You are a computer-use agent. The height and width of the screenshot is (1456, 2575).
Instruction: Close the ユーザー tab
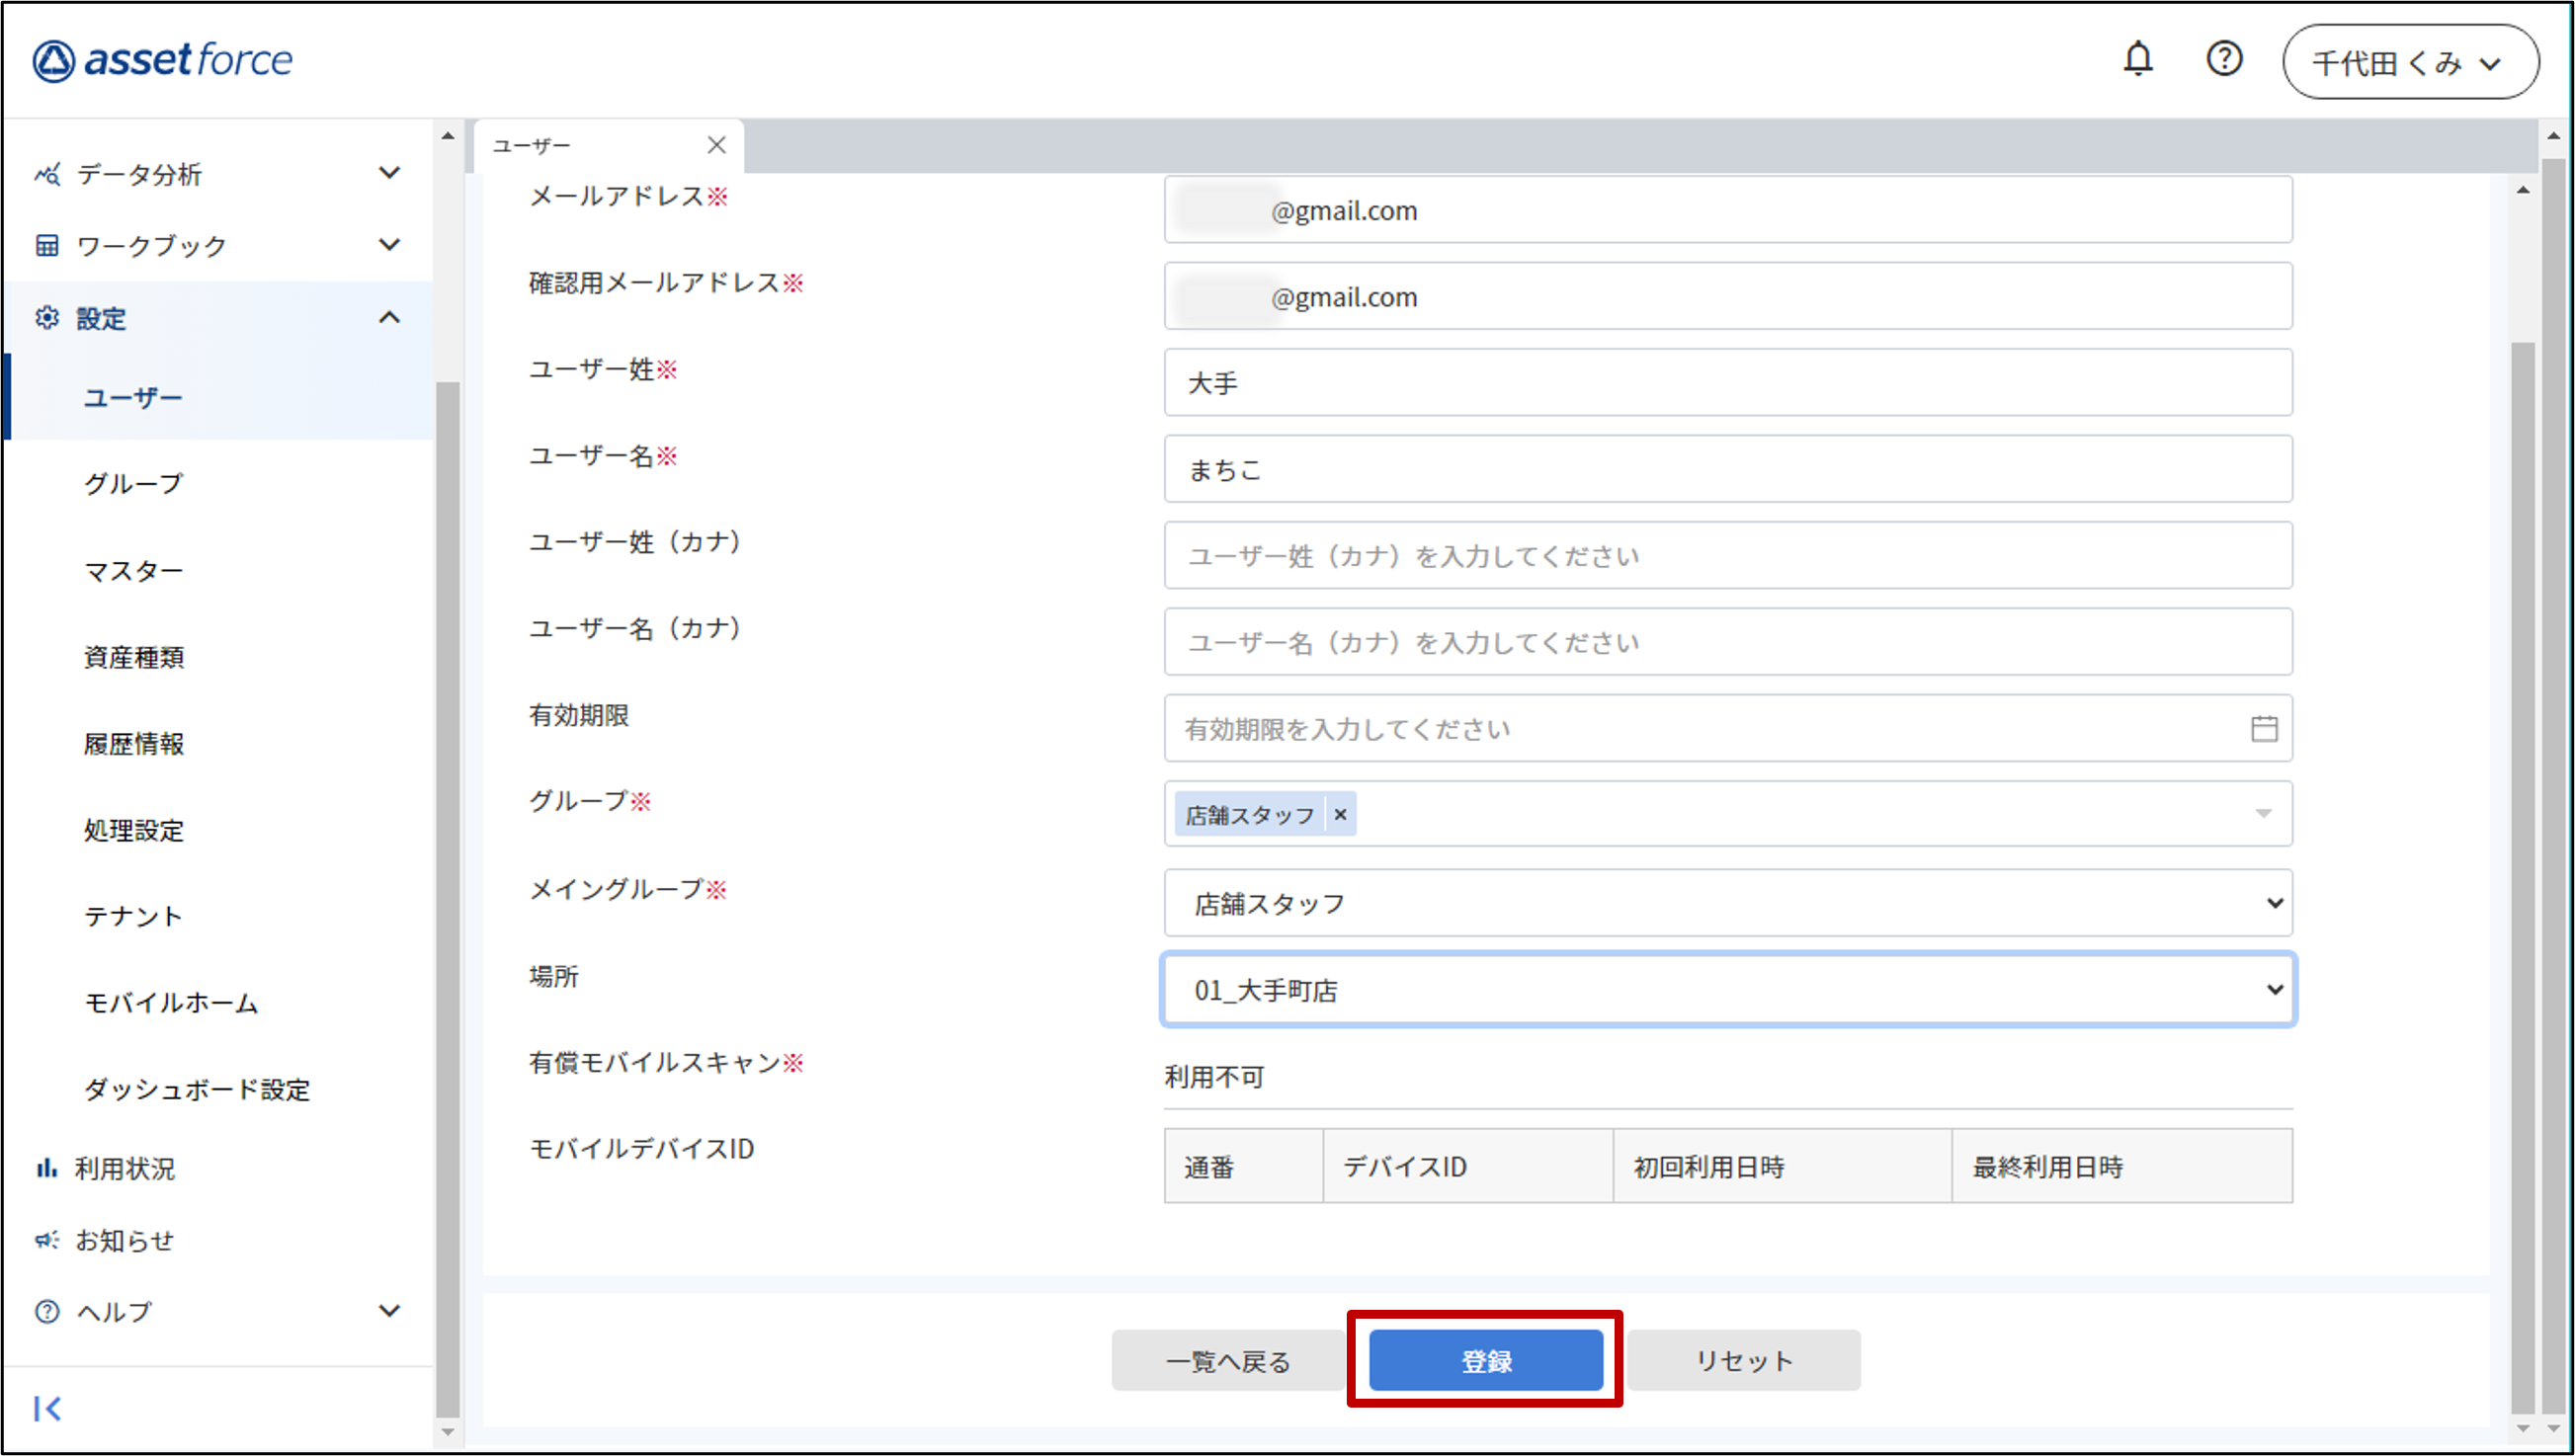716,145
